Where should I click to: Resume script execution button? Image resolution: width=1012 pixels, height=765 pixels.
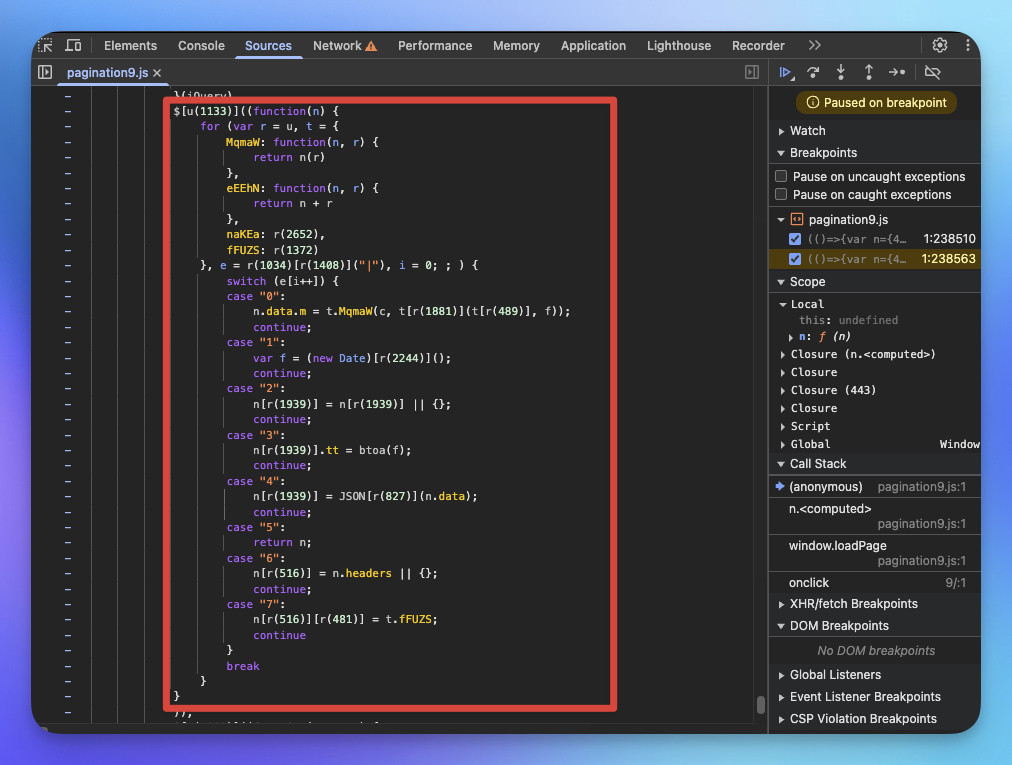click(786, 72)
